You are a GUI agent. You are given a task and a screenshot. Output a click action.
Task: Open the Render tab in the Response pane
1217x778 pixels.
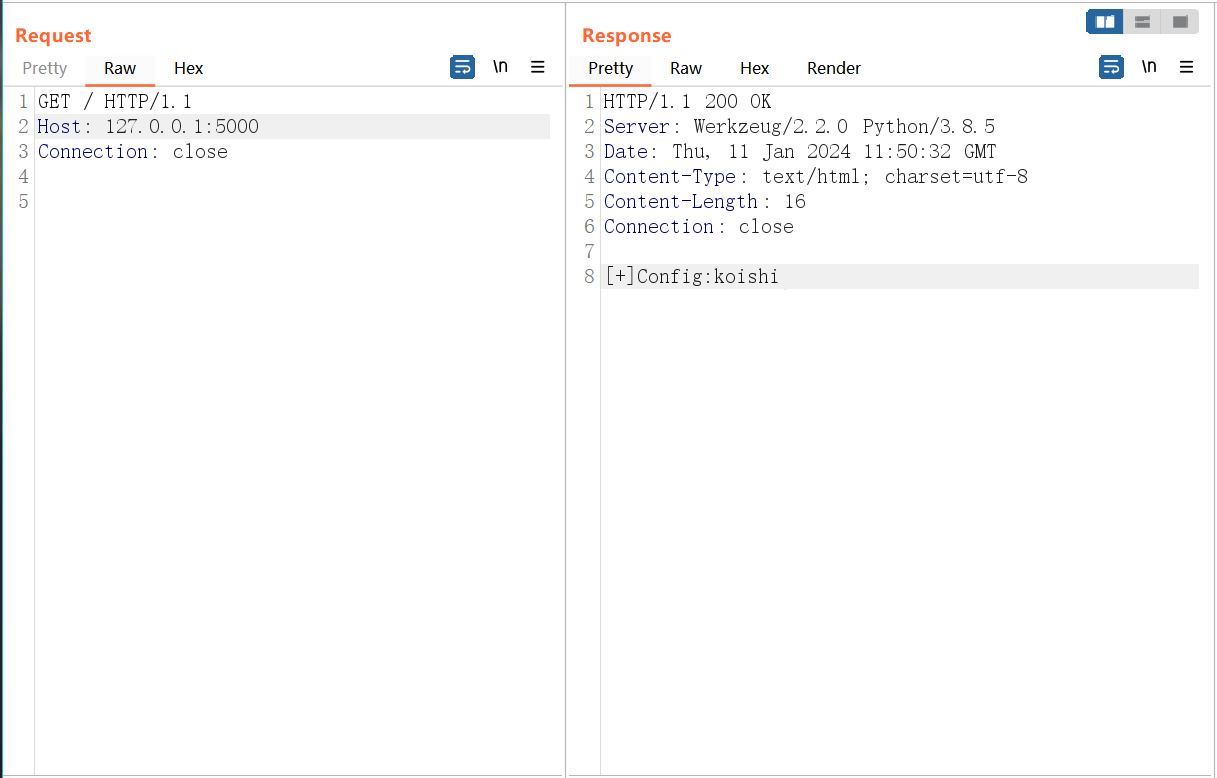tap(834, 68)
